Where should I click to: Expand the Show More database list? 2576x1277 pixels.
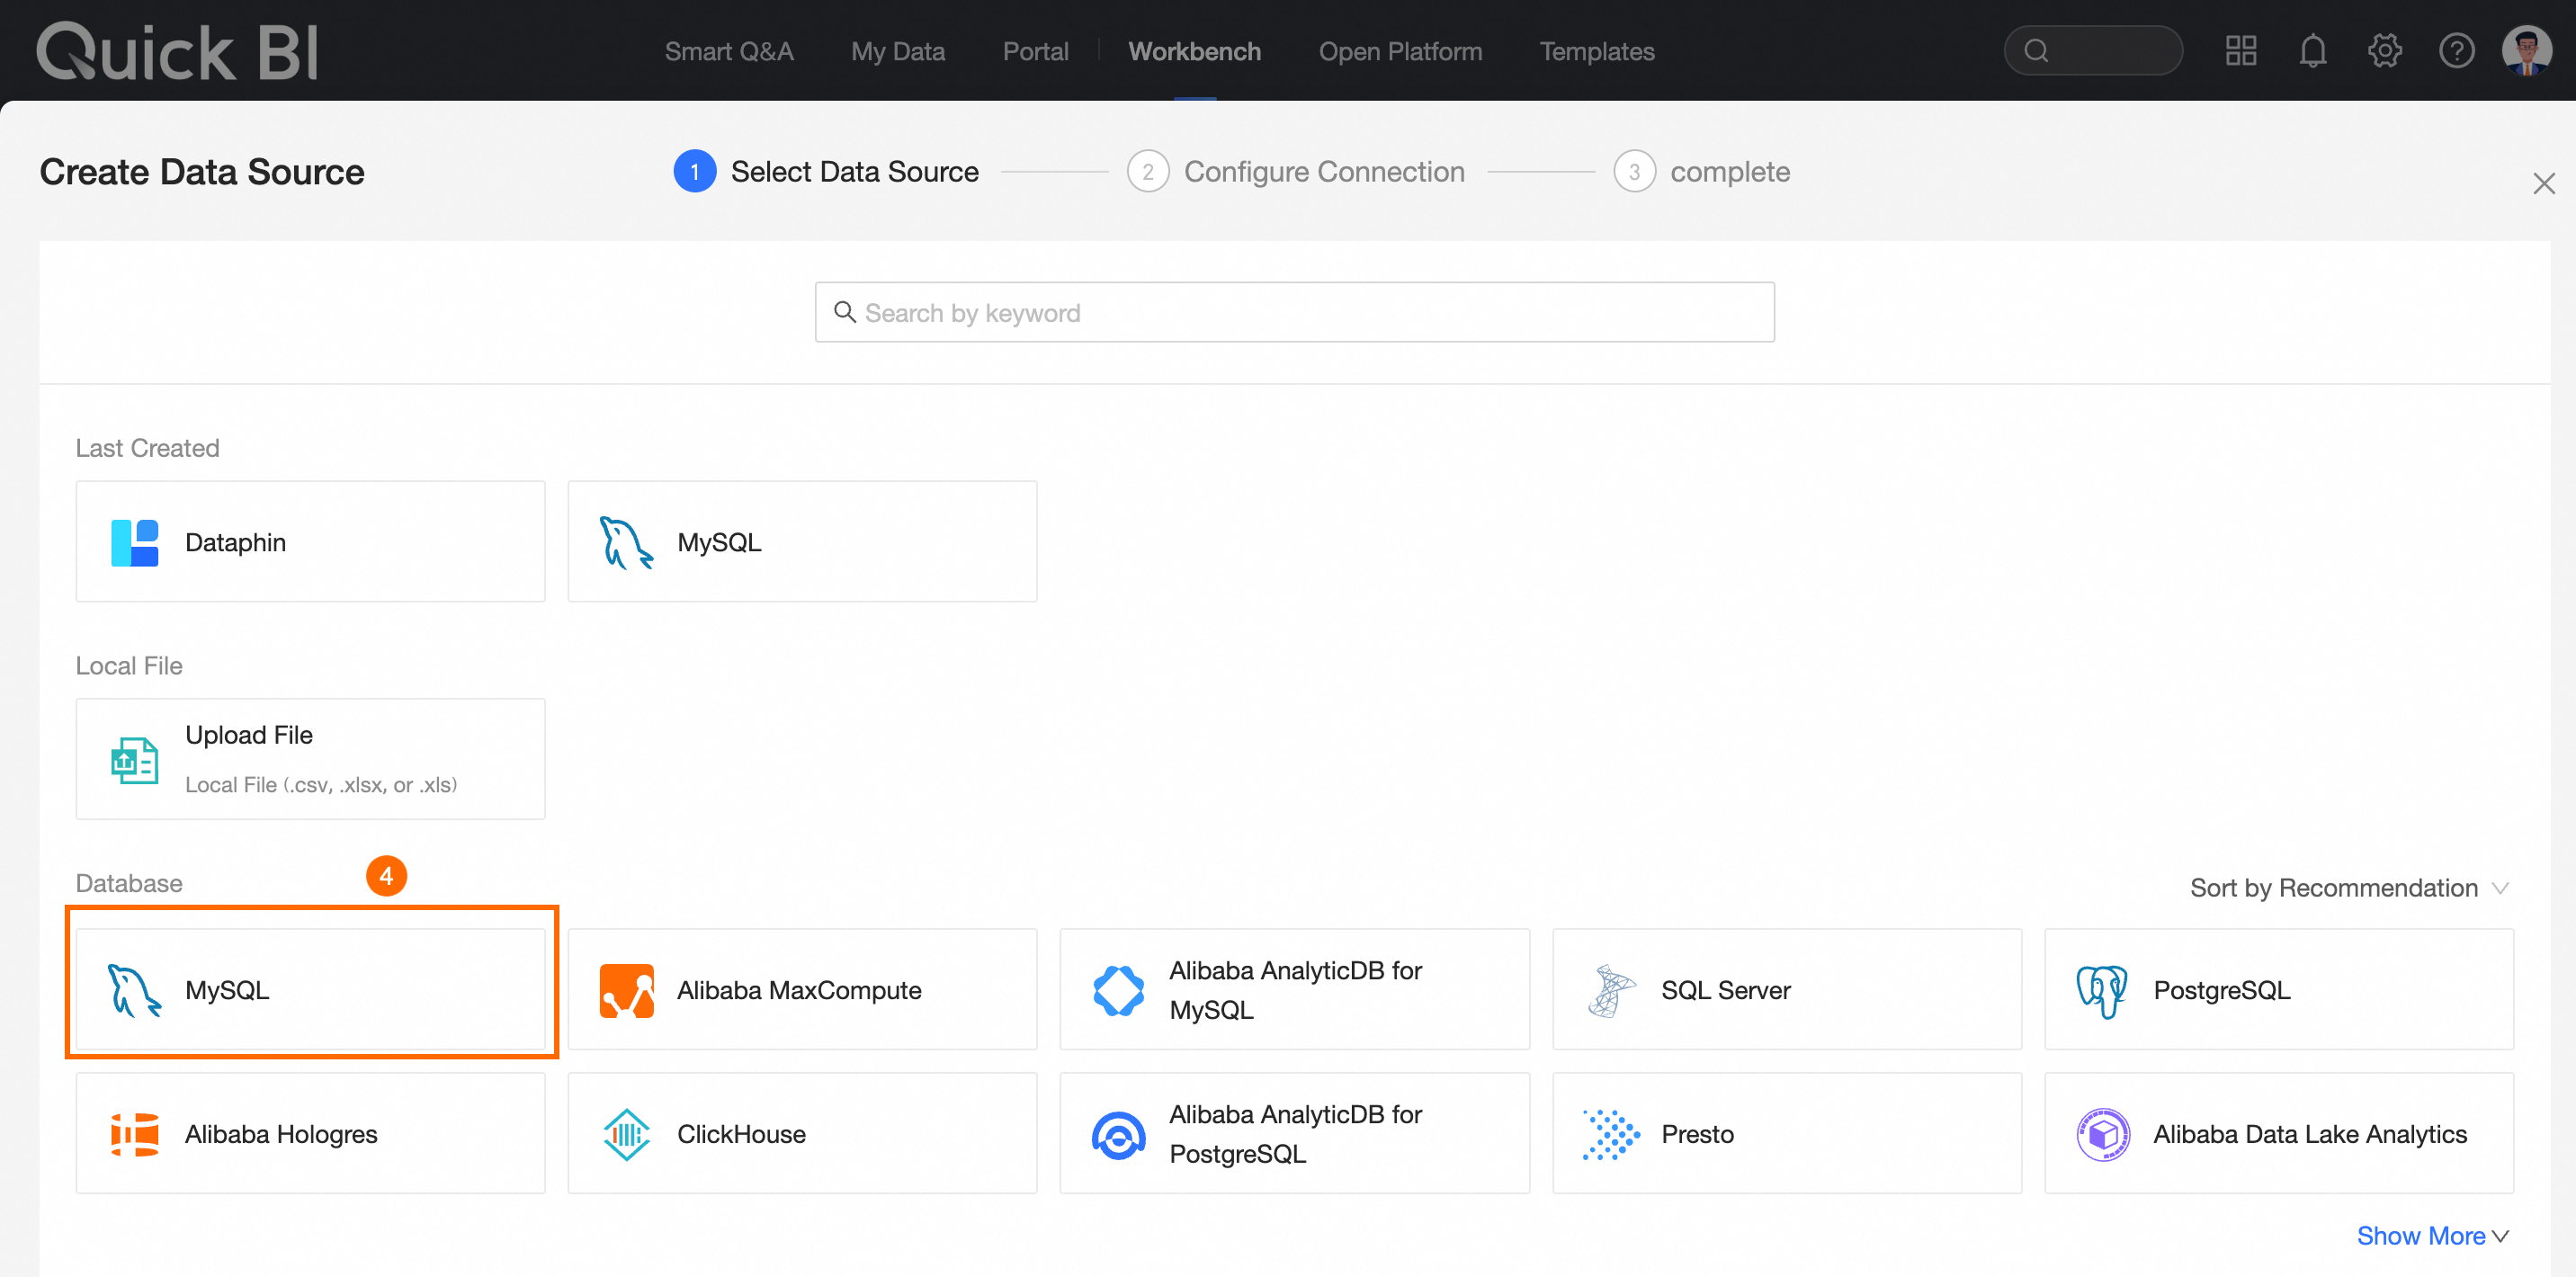(2432, 1236)
